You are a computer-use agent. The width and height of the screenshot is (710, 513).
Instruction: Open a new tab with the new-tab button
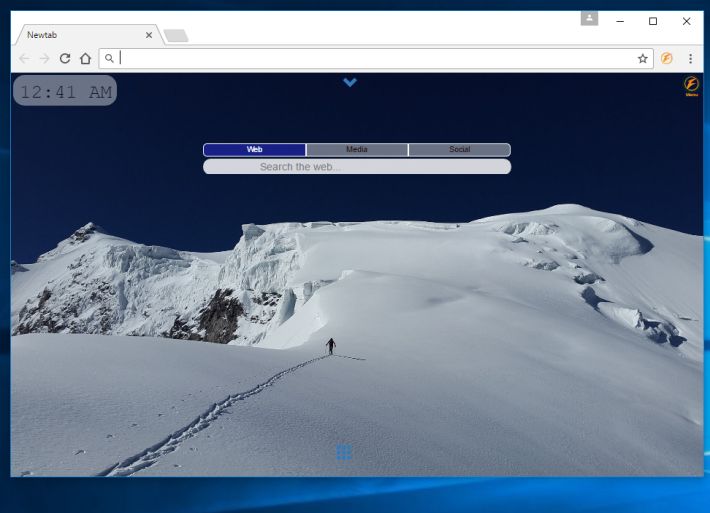176,36
